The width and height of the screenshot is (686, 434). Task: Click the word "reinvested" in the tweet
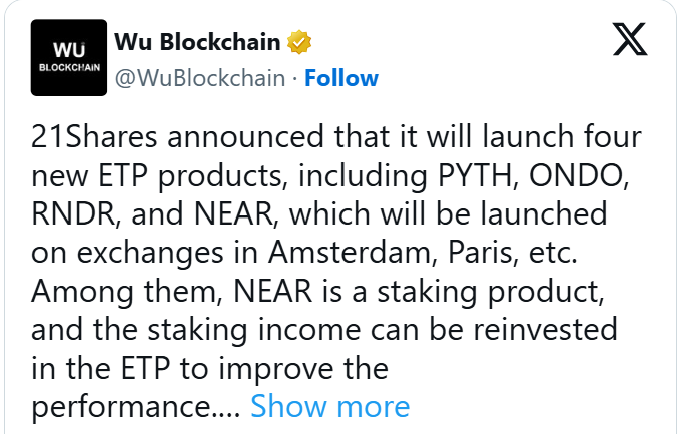(546, 329)
